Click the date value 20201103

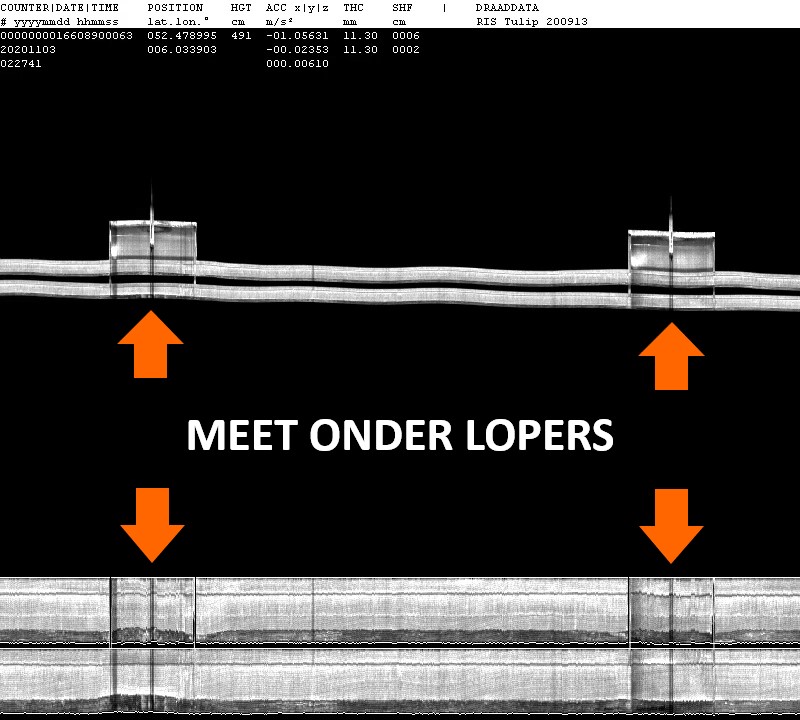click(x=28, y=49)
